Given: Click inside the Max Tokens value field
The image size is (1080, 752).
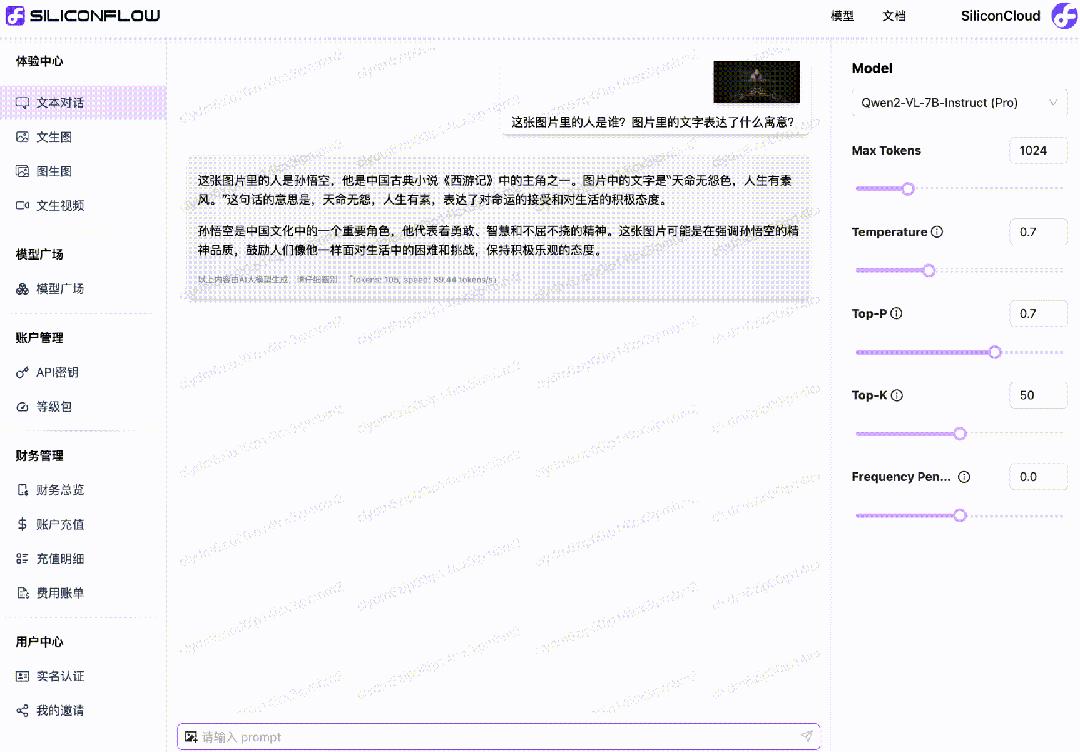Looking at the screenshot, I should click(1037, 150).
